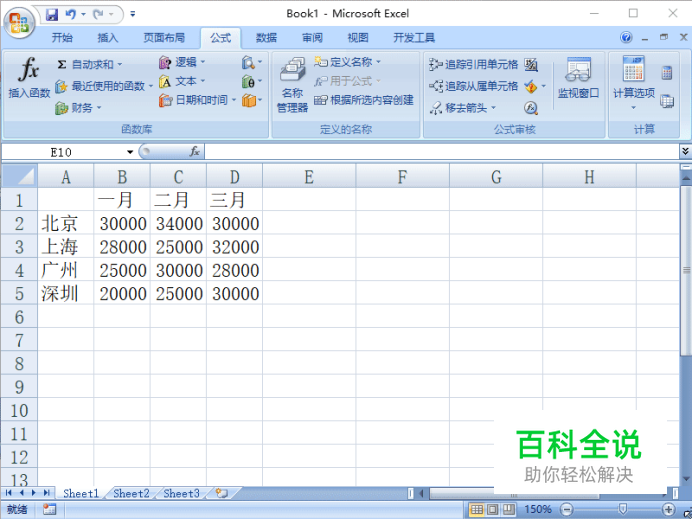The image size is (692, 519).
Task: Undo the last action
Action: [70, 15]
